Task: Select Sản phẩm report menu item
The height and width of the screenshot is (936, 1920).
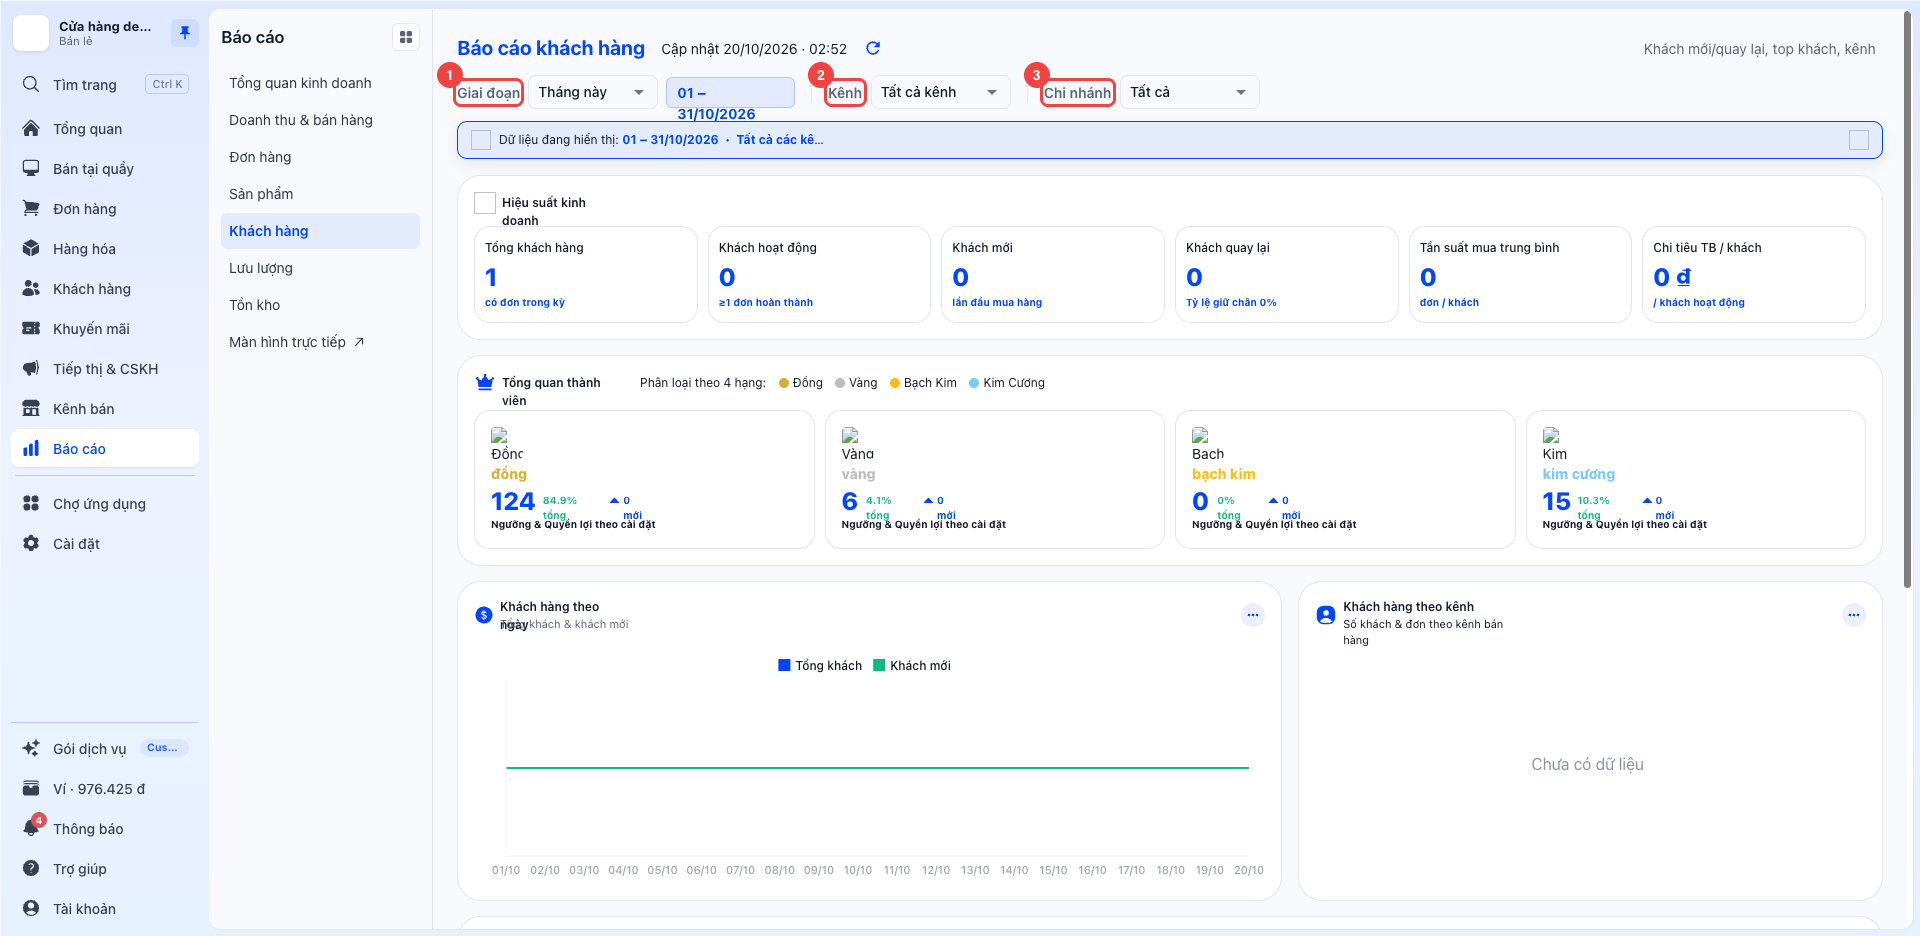Action: pos(320,194)
